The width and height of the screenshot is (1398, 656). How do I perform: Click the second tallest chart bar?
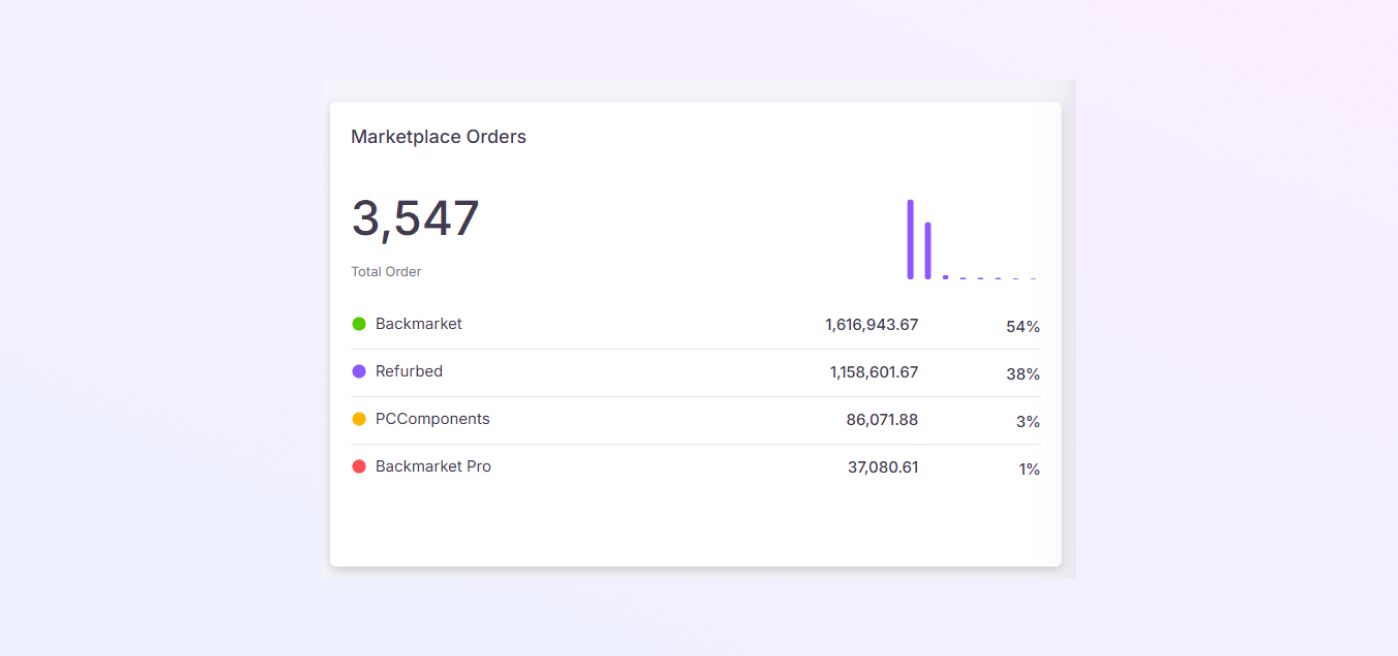(x=928, y=251)
